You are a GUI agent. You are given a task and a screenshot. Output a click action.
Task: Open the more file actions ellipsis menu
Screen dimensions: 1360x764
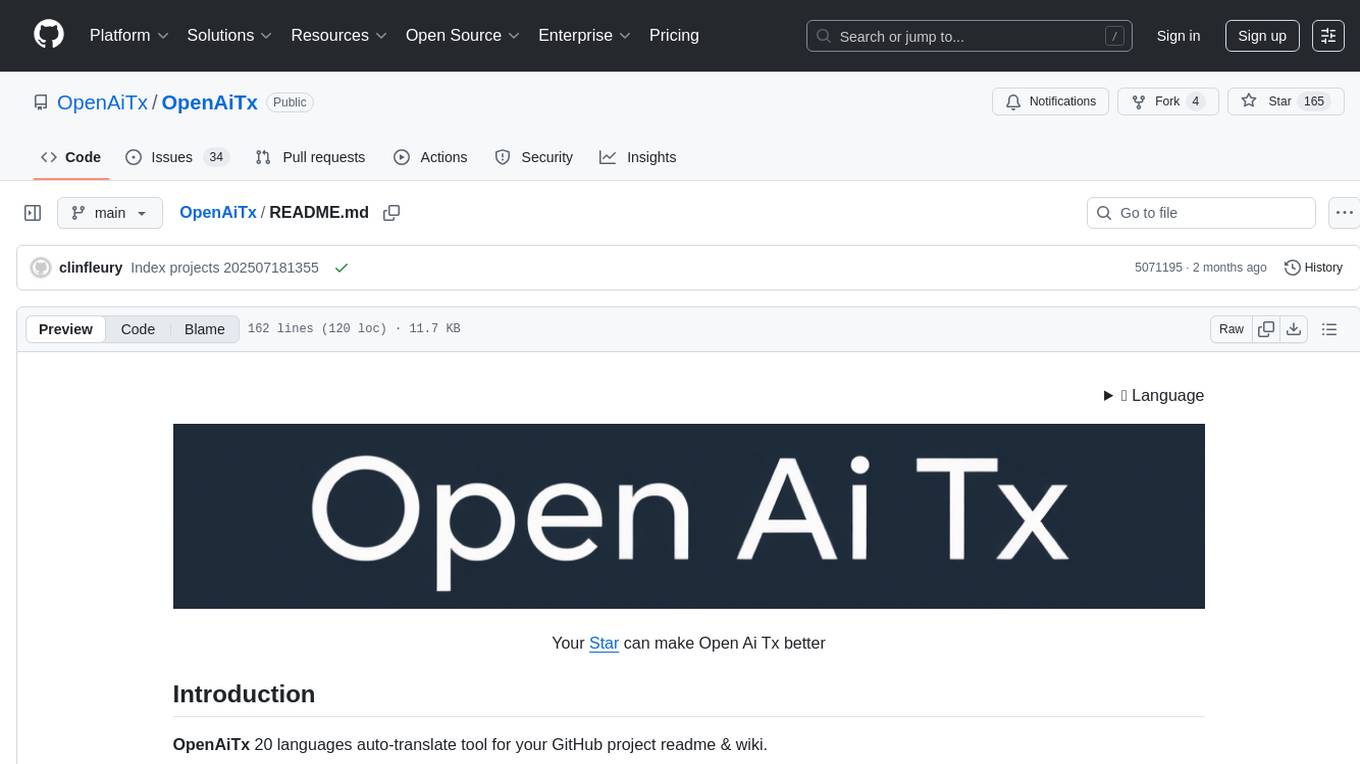point(1345,213)
